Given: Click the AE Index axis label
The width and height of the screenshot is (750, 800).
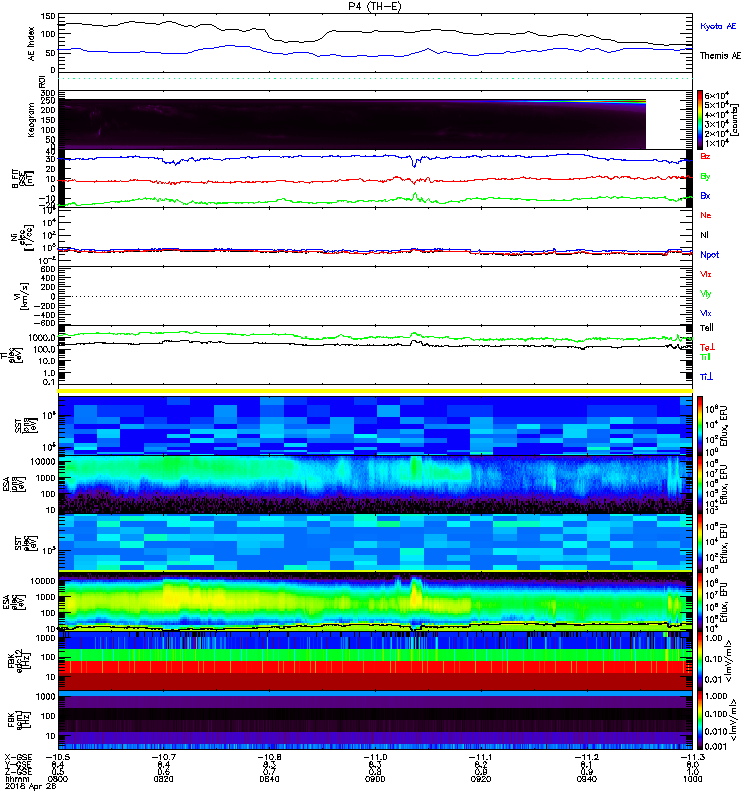Looking at the screenshot, I should point(31,43).
